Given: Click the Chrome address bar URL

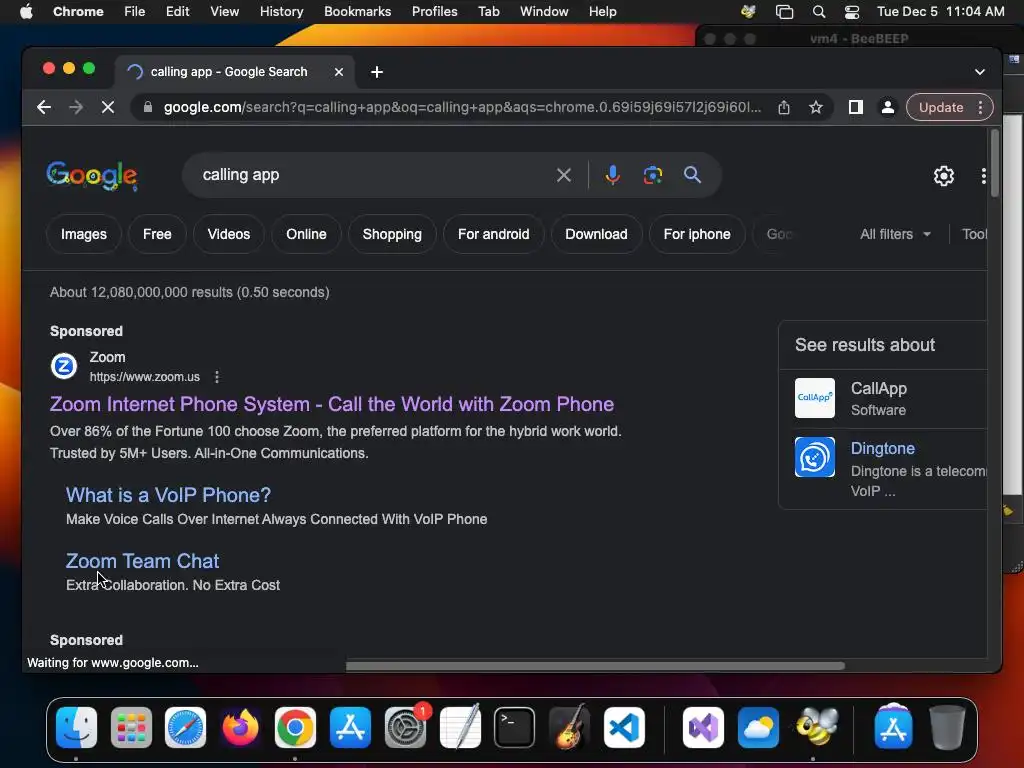Looking at the screenshot, I should click(x=462, y=107).
